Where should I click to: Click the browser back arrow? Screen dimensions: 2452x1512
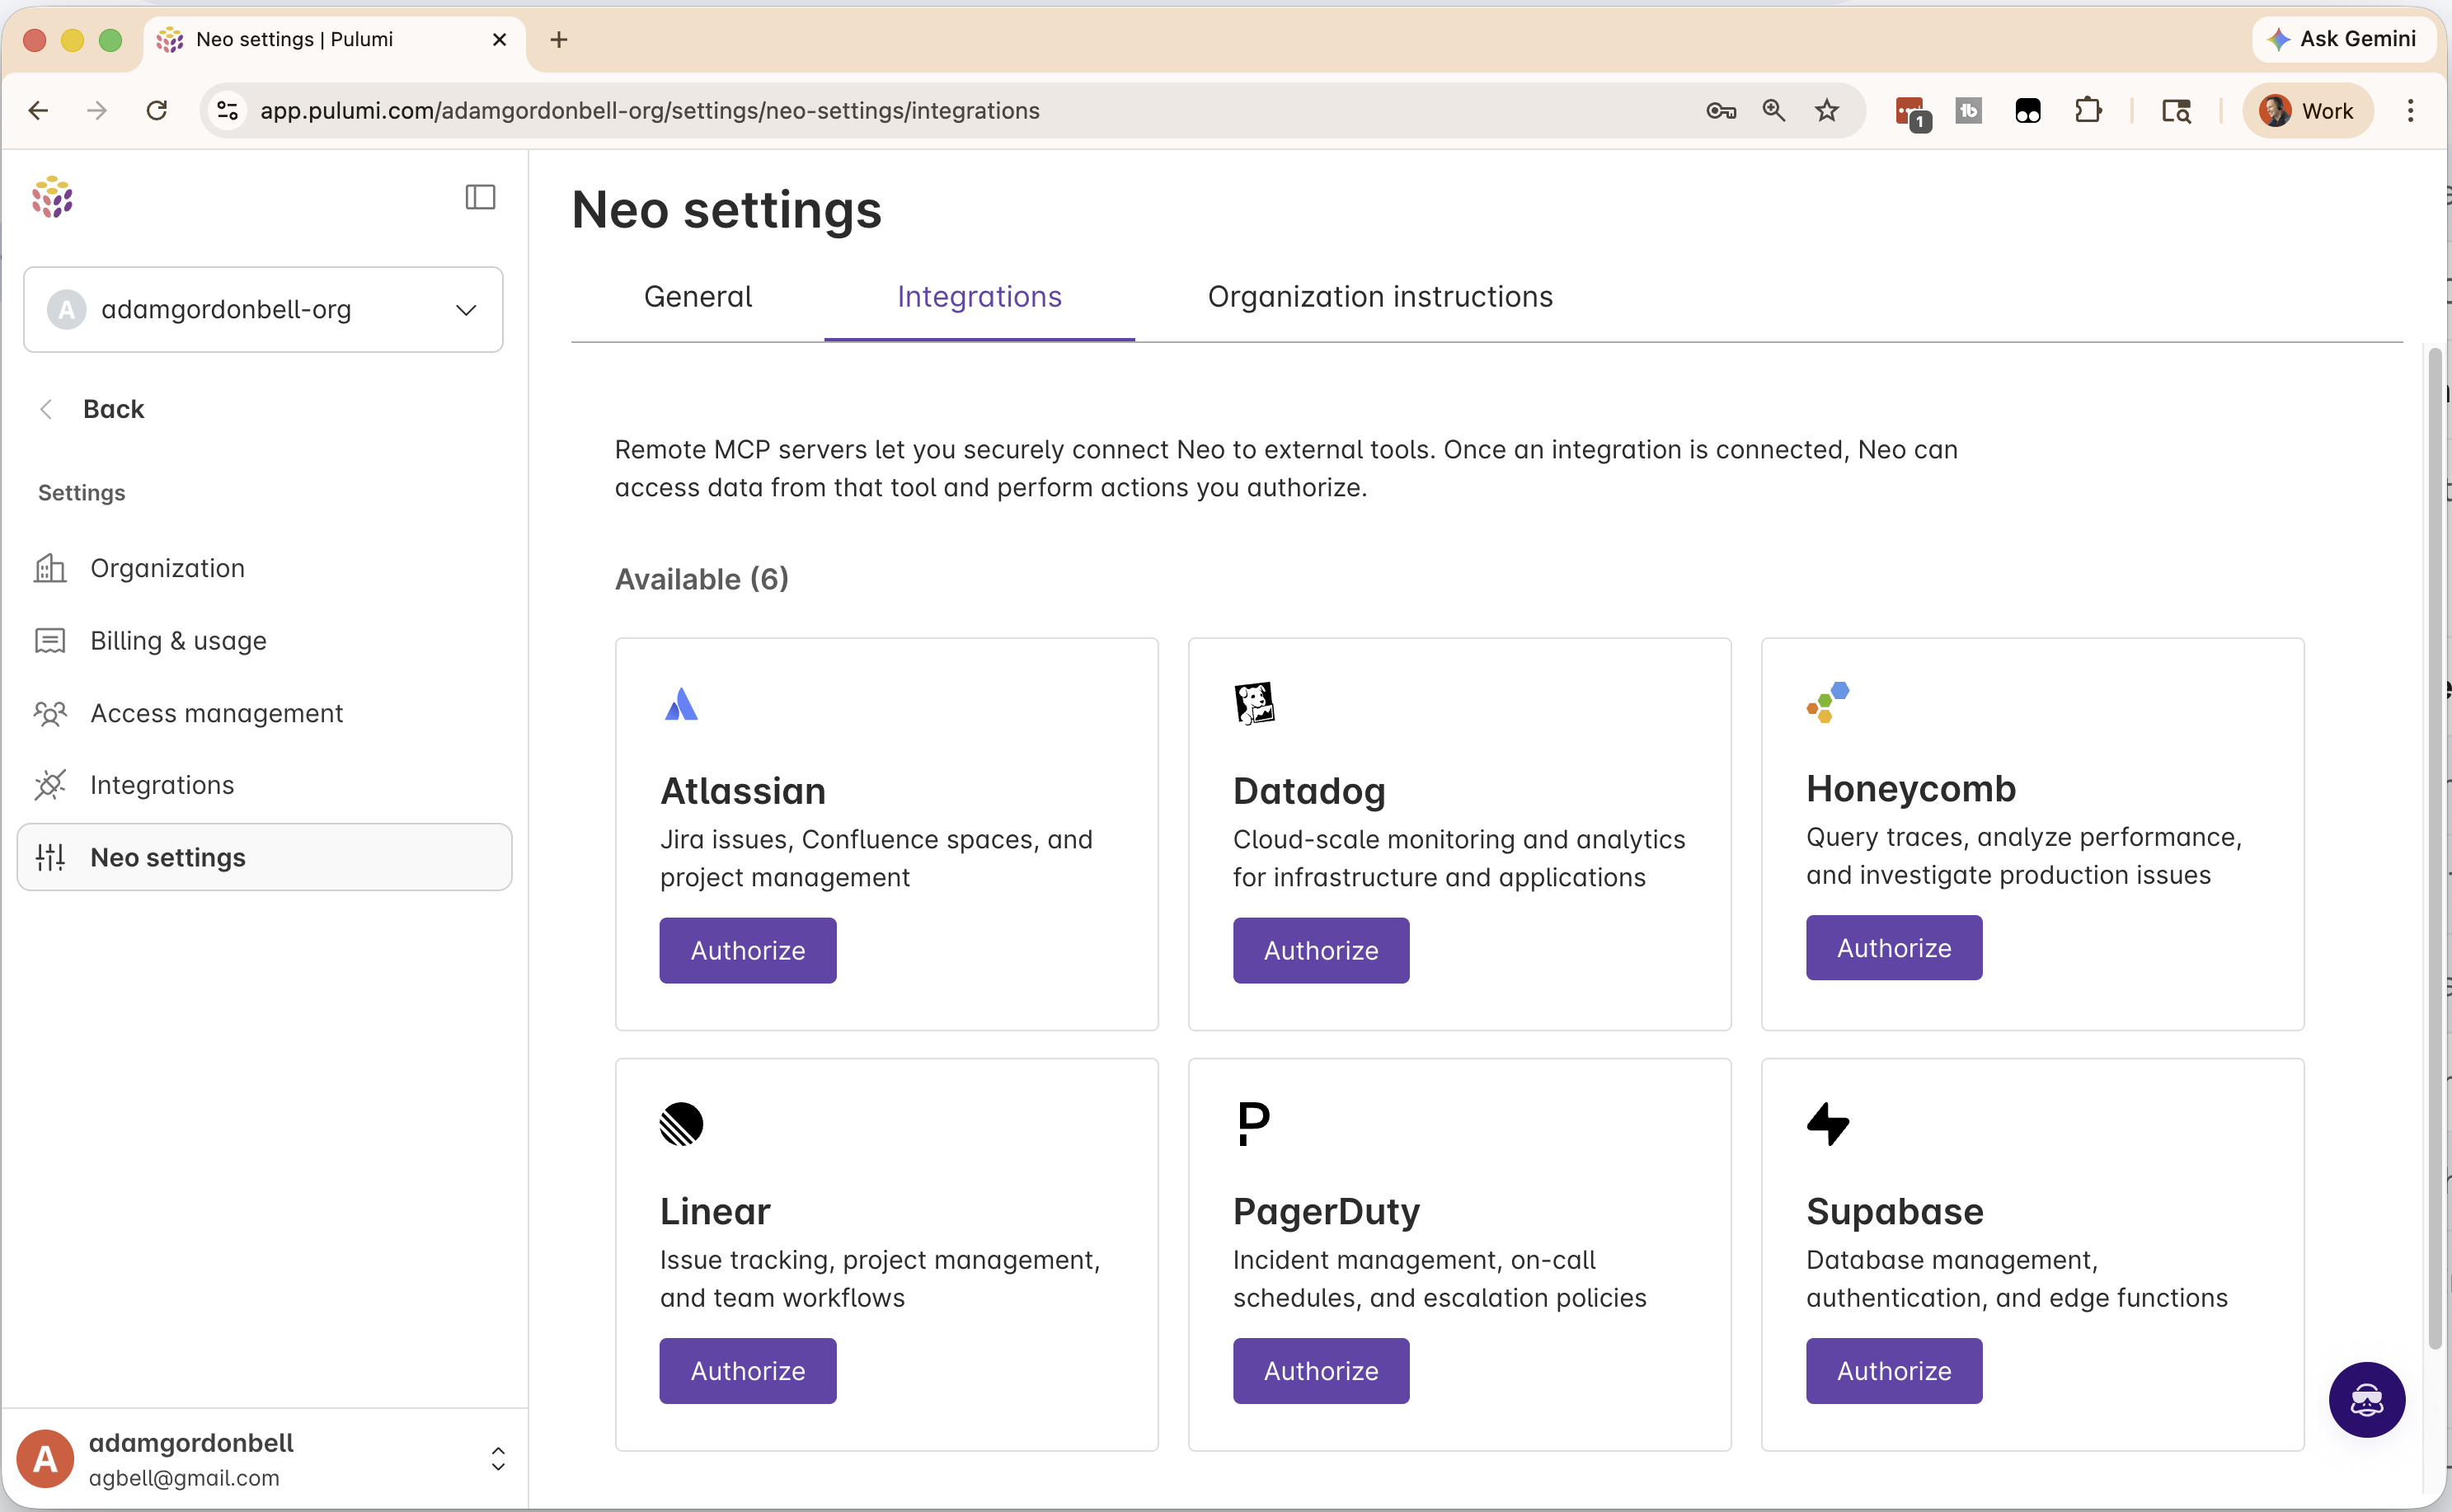(x=38, y=110)
